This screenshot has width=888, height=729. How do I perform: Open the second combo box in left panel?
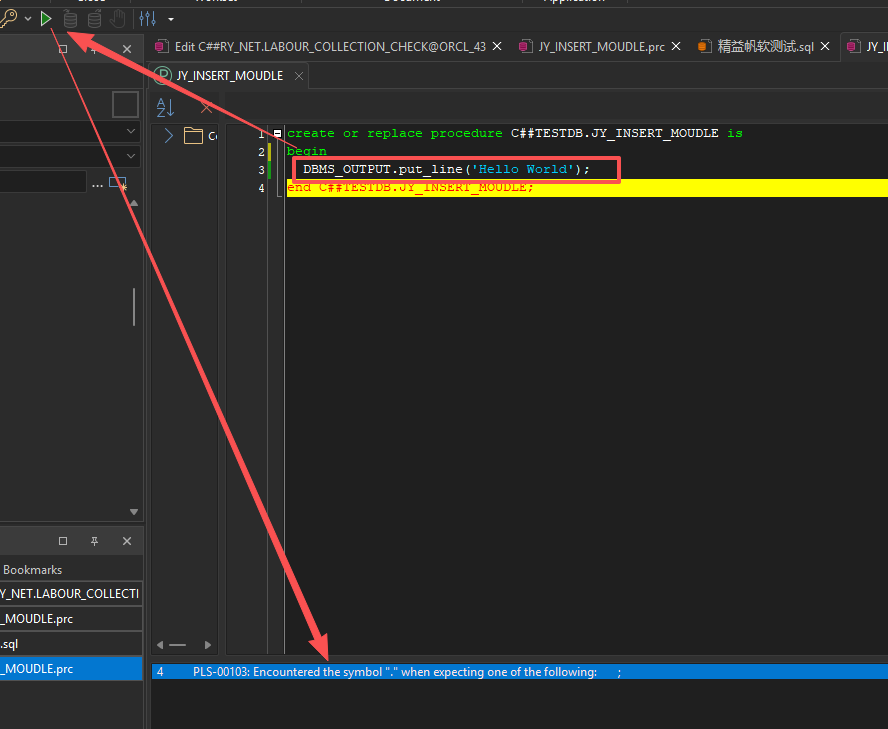70,156
